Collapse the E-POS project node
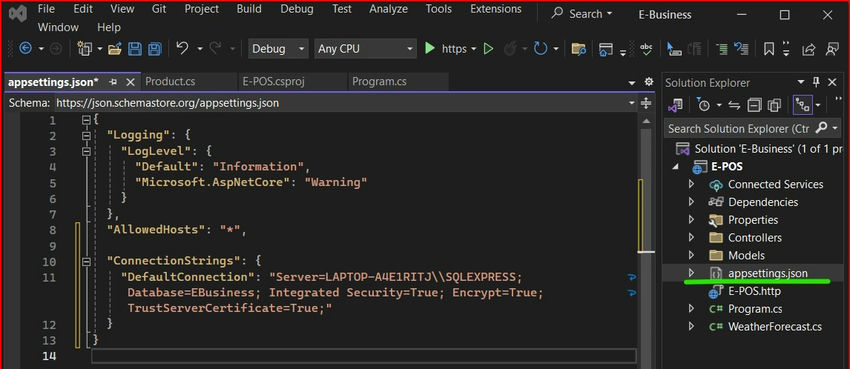Screen dimensions: 850x369 (675, 167)
